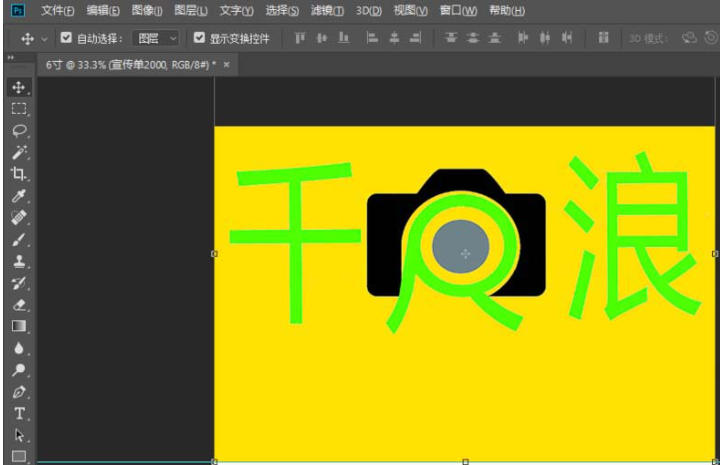Select the Horizontal Type tool

18,413
